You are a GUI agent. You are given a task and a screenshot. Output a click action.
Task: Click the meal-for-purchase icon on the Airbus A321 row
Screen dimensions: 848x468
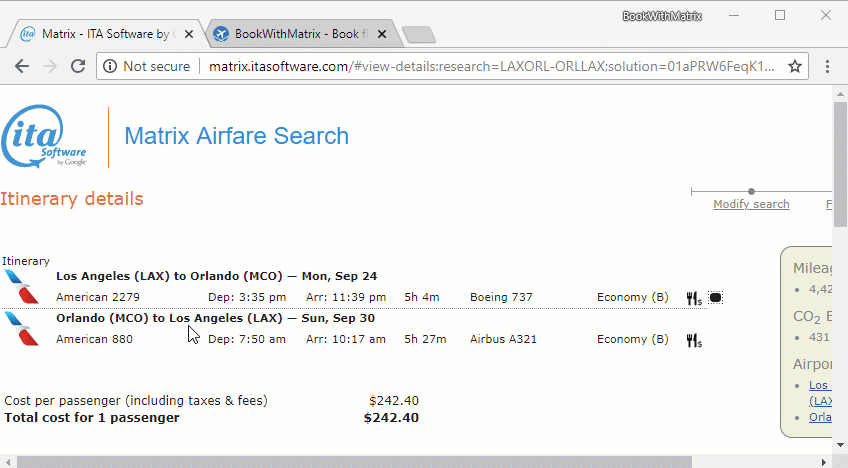693,340
